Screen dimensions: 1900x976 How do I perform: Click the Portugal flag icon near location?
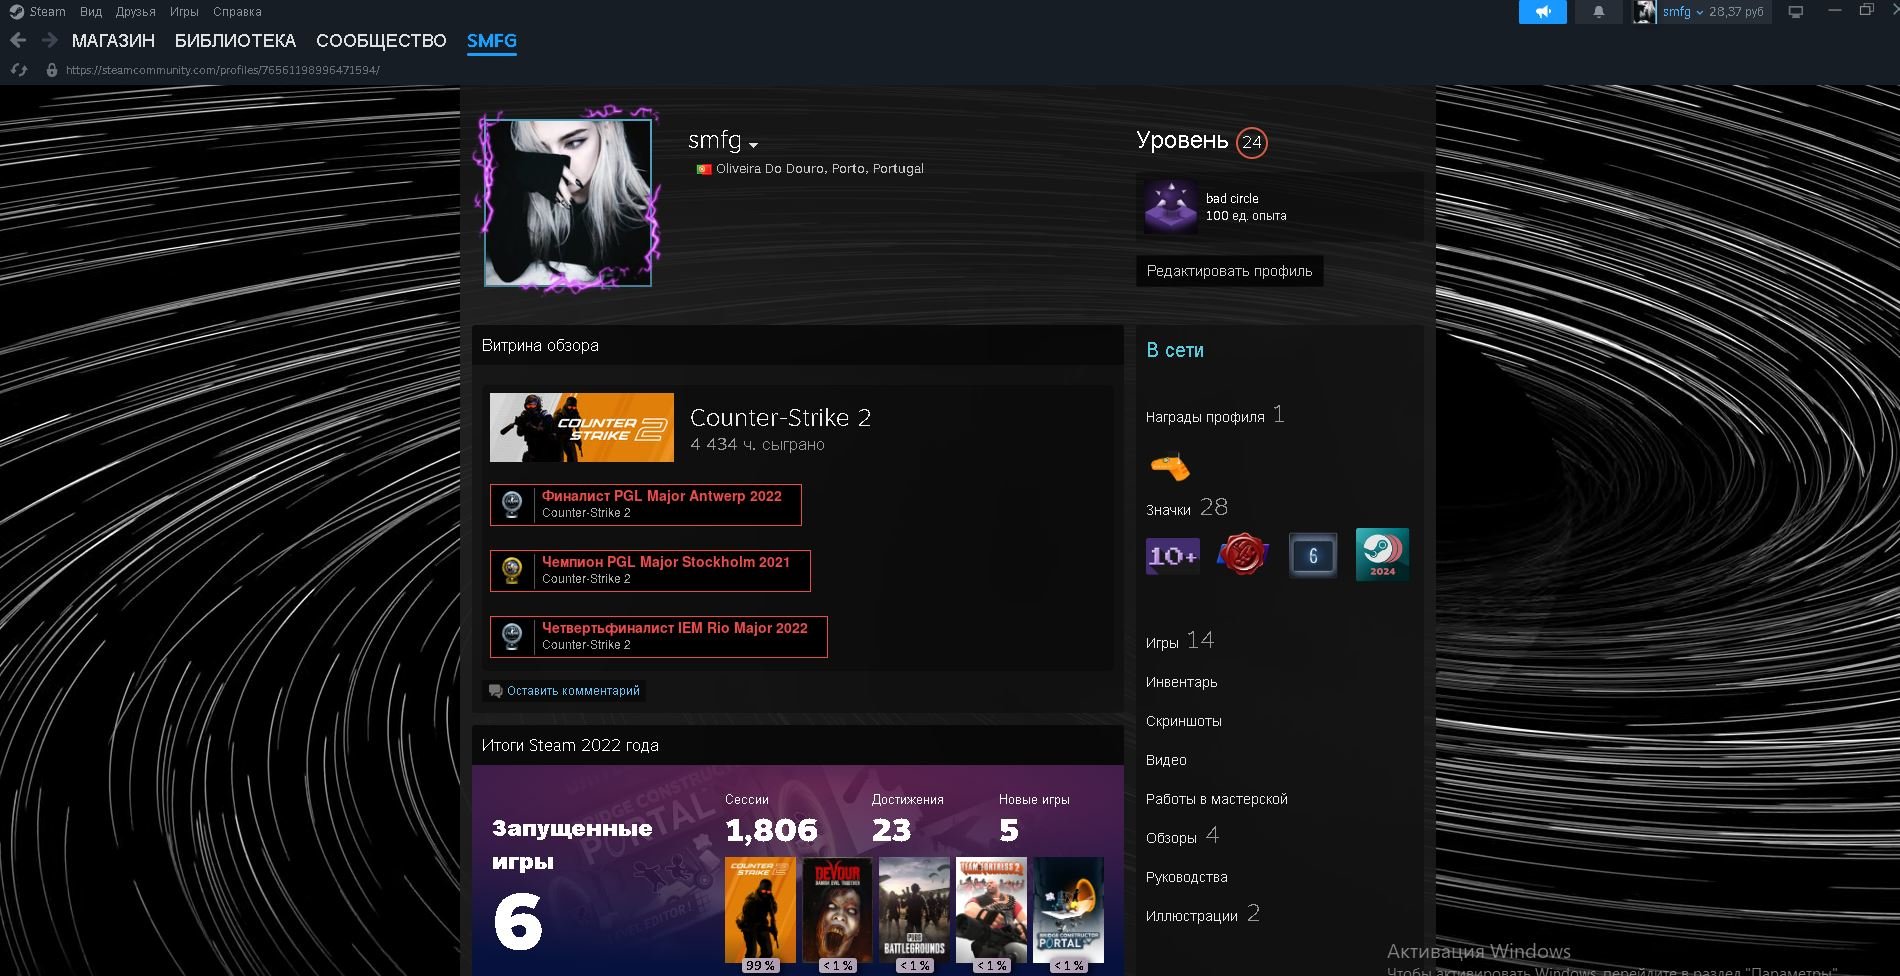[x=703, y=168]
